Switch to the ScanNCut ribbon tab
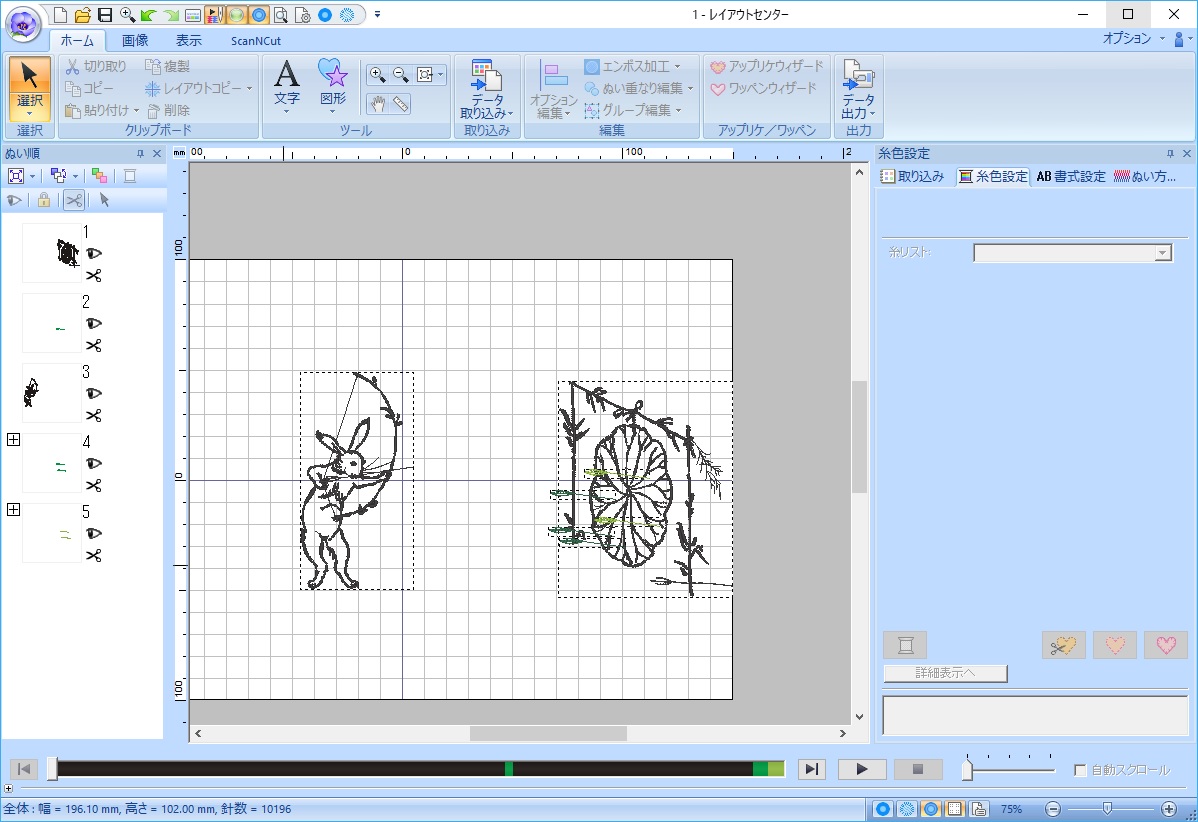Image resolution: width=1198 pixels, height=822 pixels. click(x=256, y=40)
